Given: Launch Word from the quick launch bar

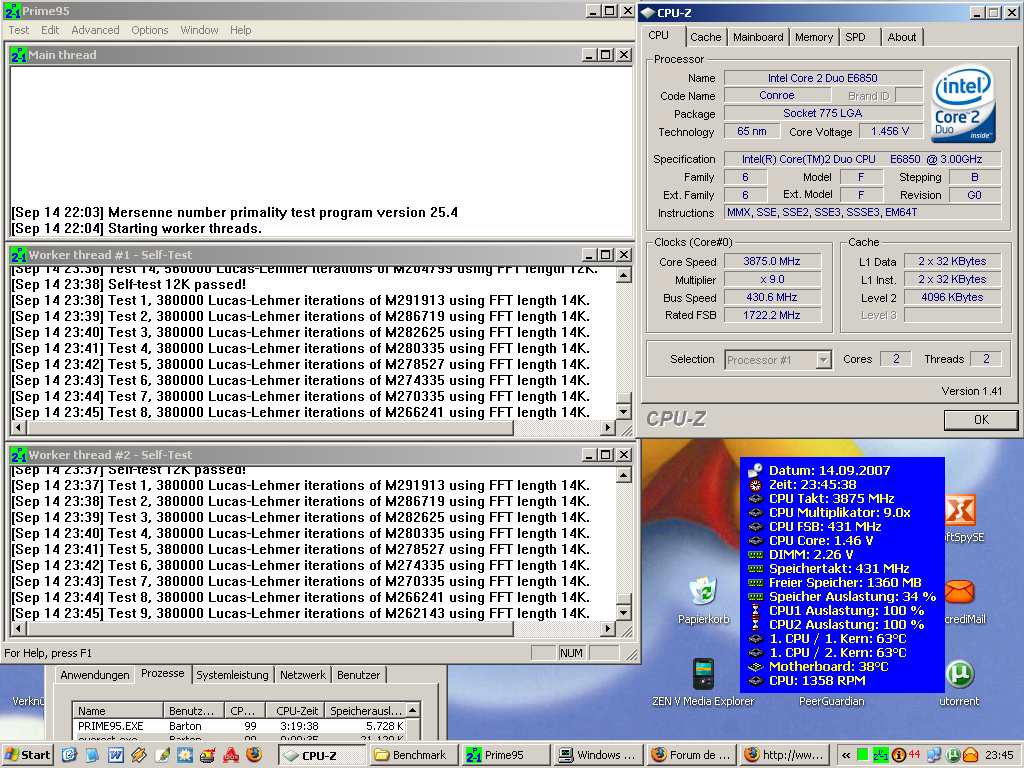Looking at the screenshot, I should [x=115, y=755].
